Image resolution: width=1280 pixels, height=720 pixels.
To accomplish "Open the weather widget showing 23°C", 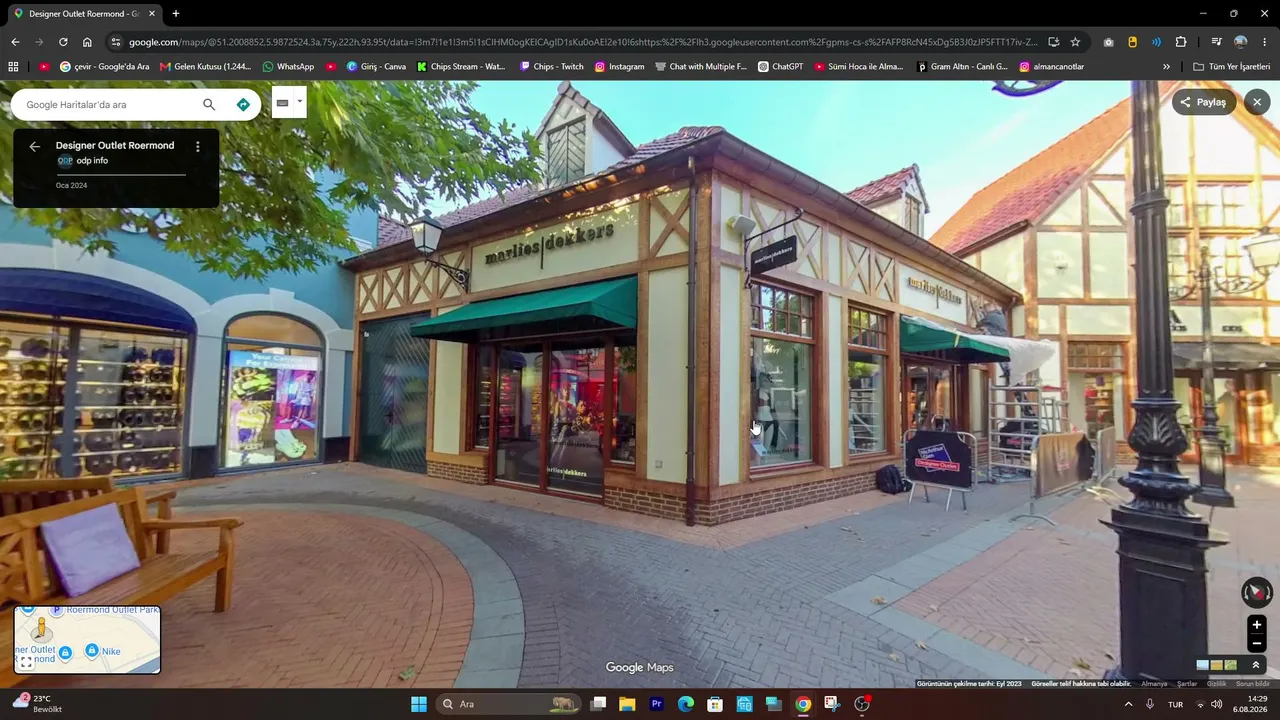I will click(38, 704).
